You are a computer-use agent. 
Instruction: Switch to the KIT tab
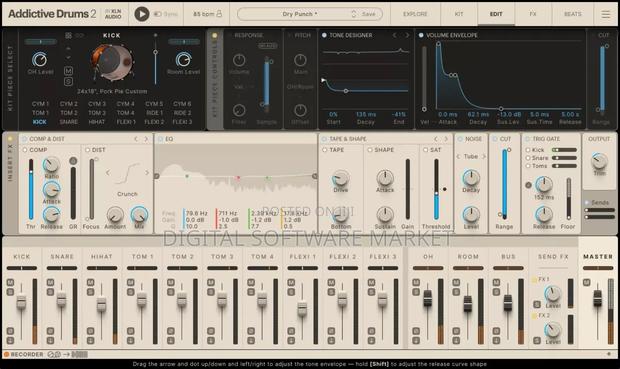click(x=459, y=14)
